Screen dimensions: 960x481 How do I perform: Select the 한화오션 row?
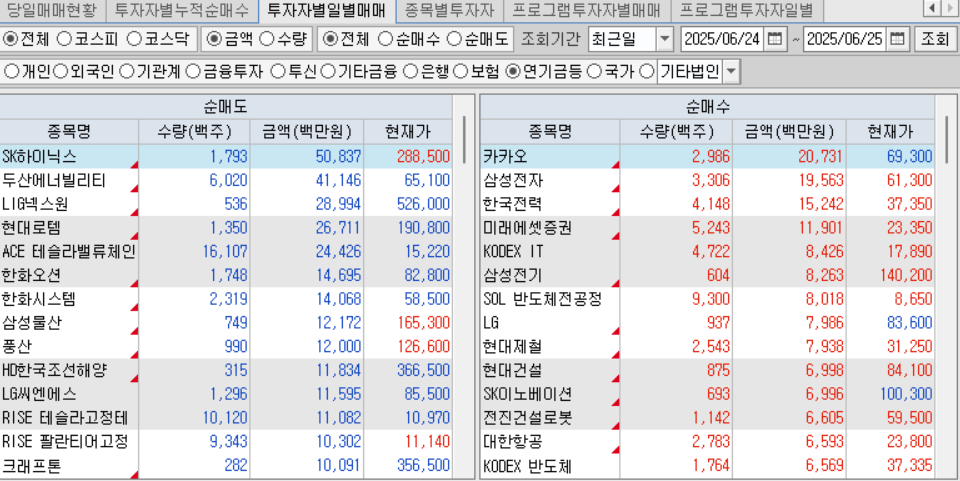click(x=226, y=275)
